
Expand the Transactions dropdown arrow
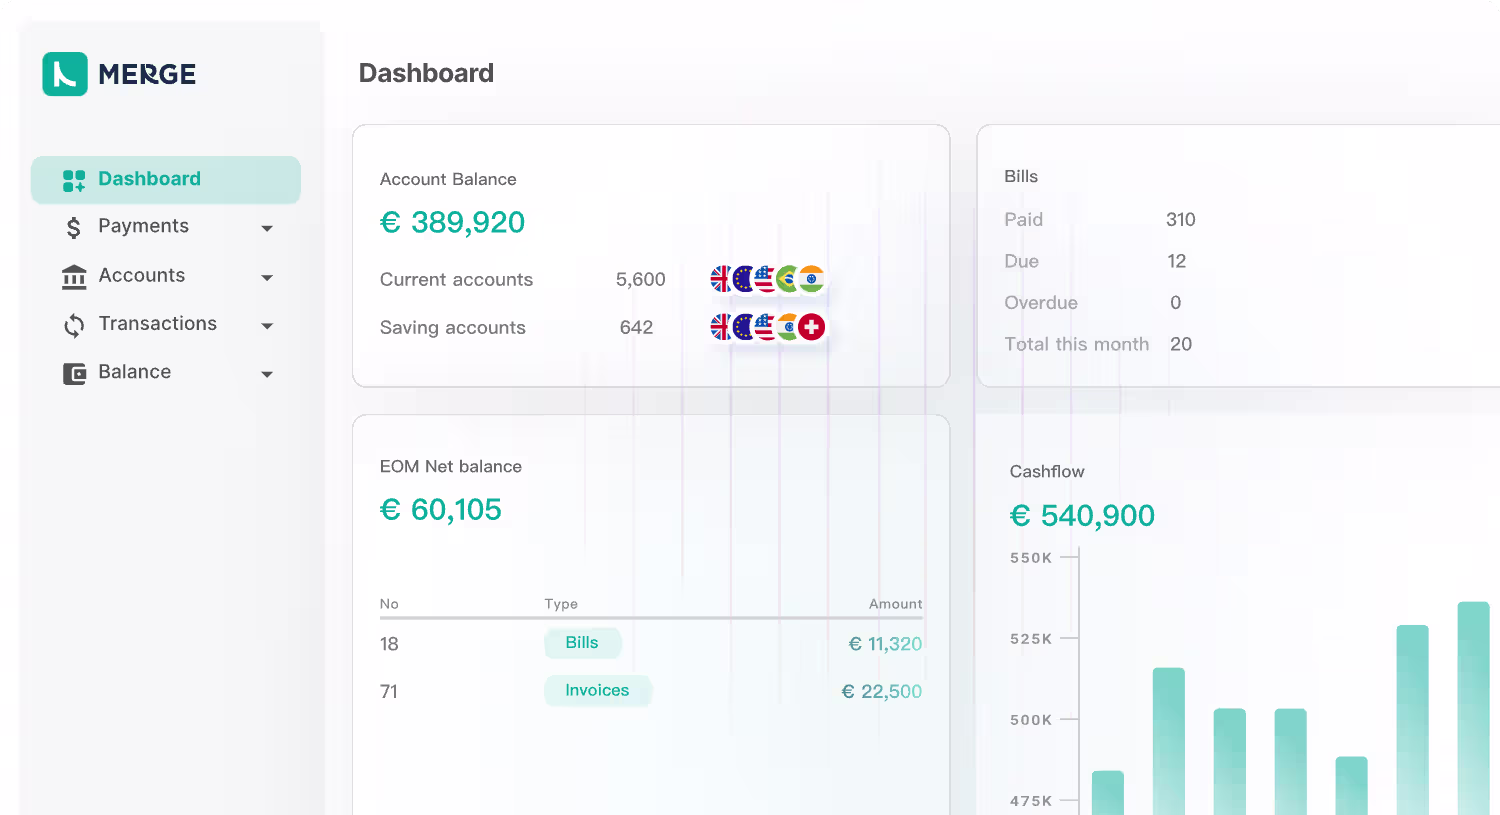pyautogui.click(x=267, y=326)
